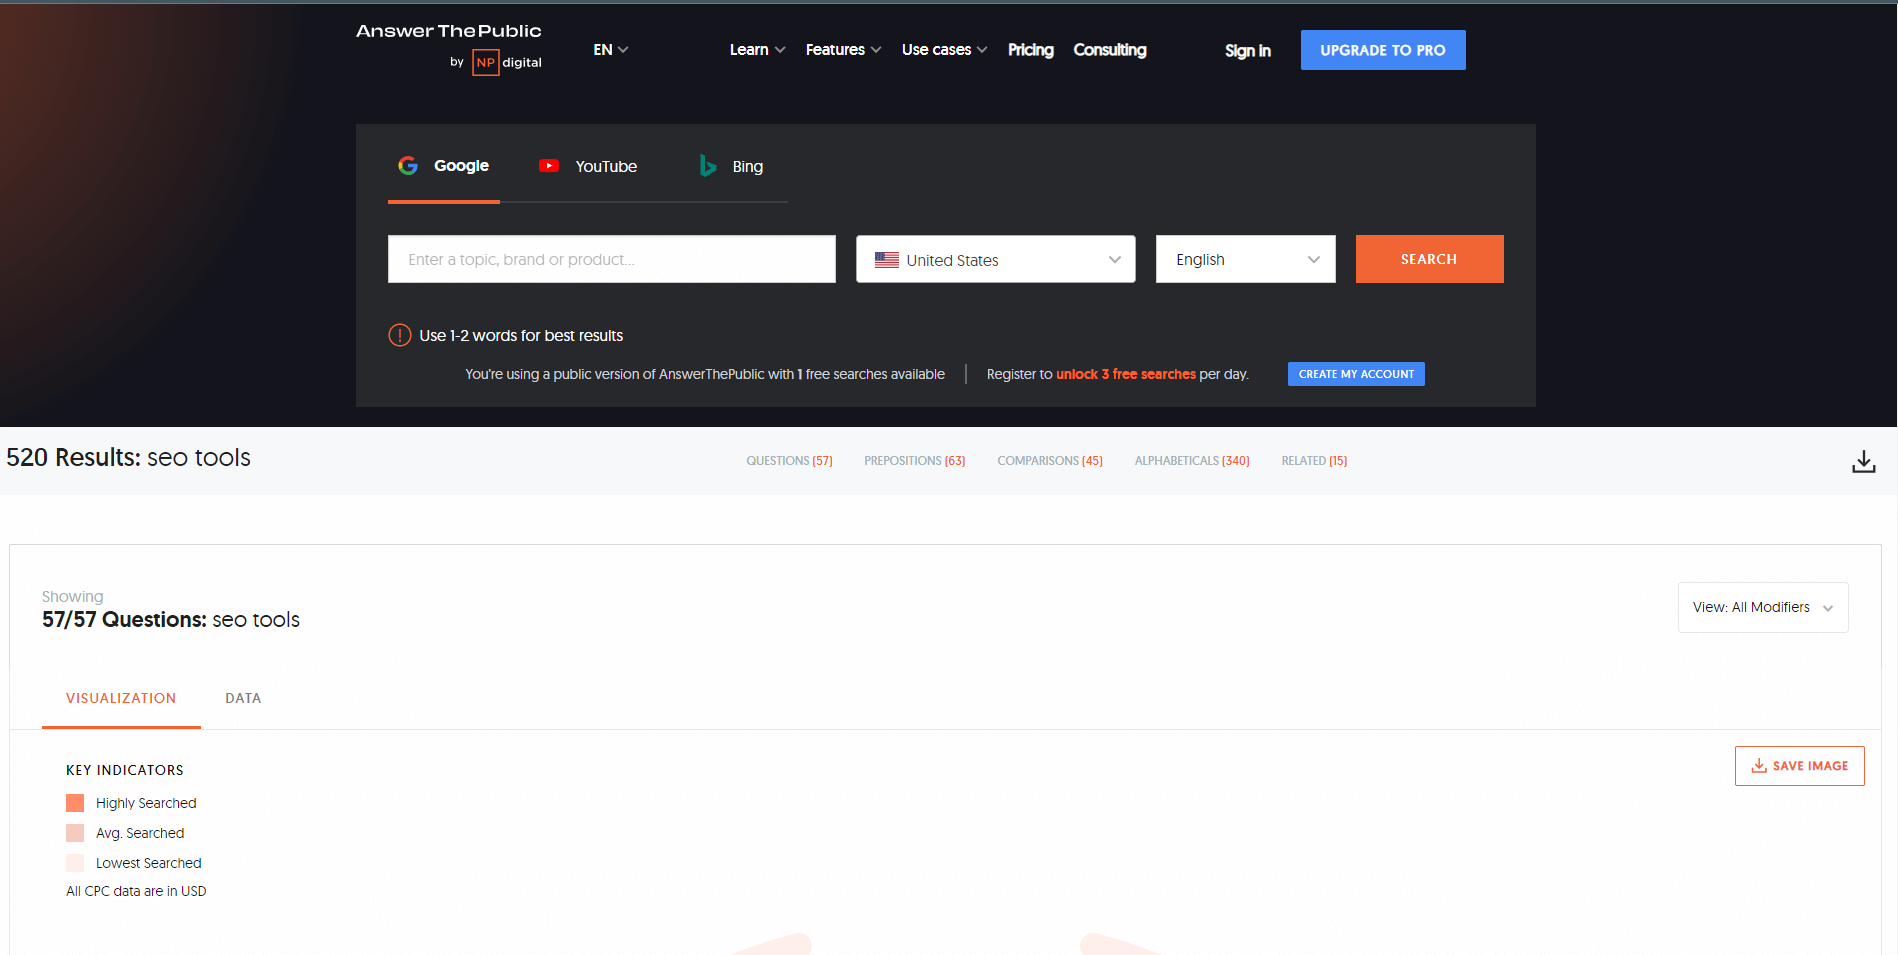Click the Highly Searched color swatch
Viewport: 1898px width, 955px height.
point(75,803)
